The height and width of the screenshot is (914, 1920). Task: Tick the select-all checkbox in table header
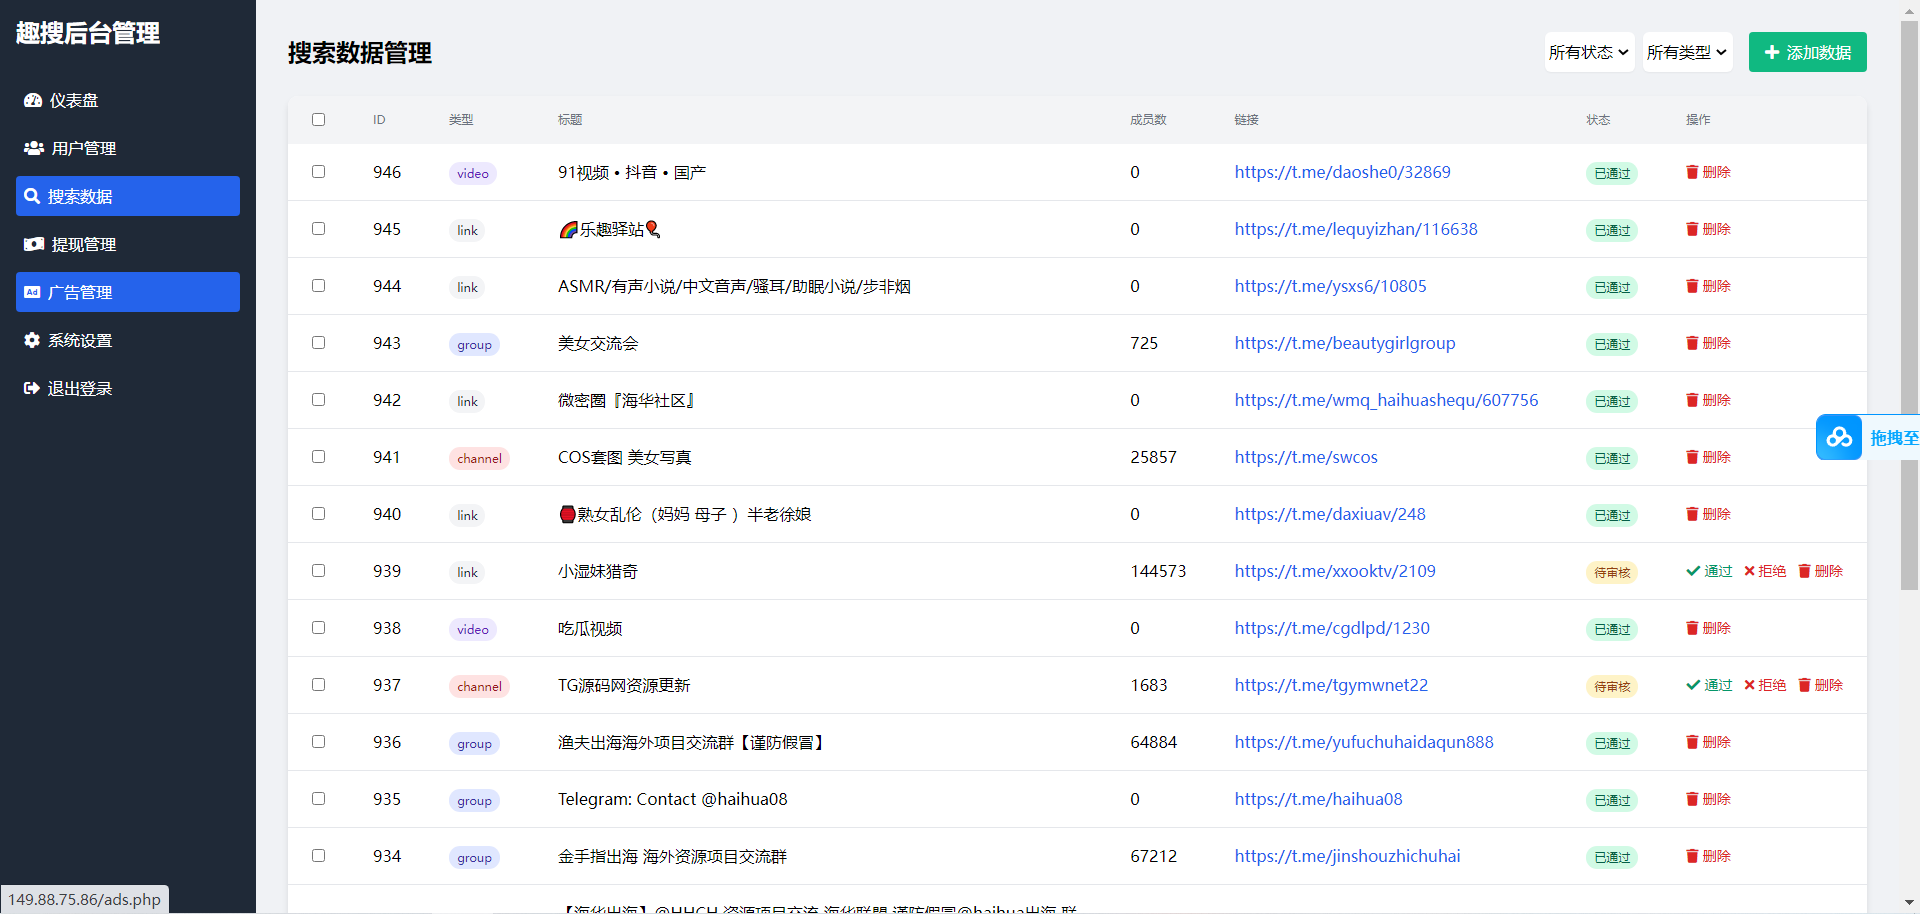point(318,120)
